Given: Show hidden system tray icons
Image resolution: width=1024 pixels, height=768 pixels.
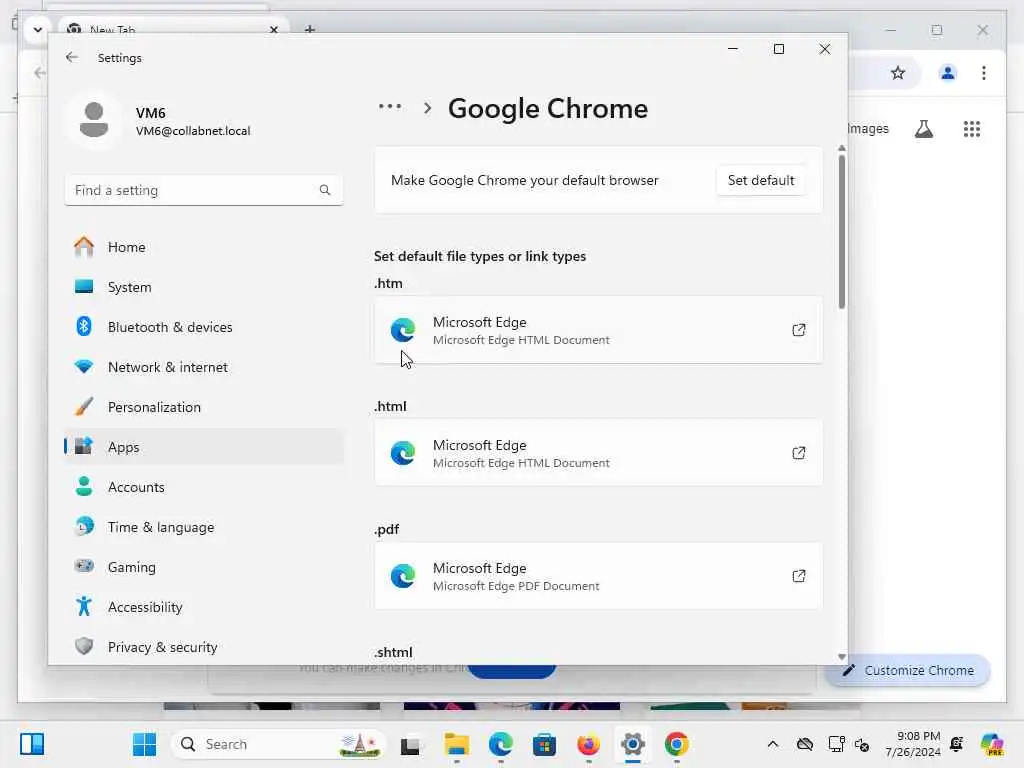Looking at the screenshot, I should pyautogui.click(x=773, y=744).
